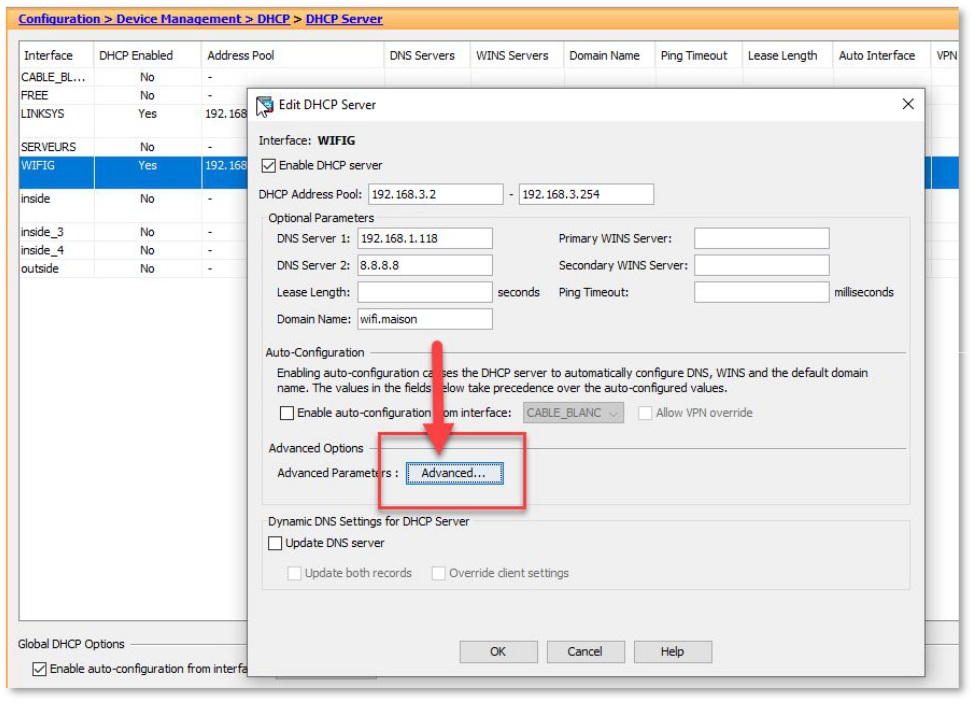Screen dimensions: 976x705
Task: Click the DHCP breadcrumb link
Action: (273, 19)
